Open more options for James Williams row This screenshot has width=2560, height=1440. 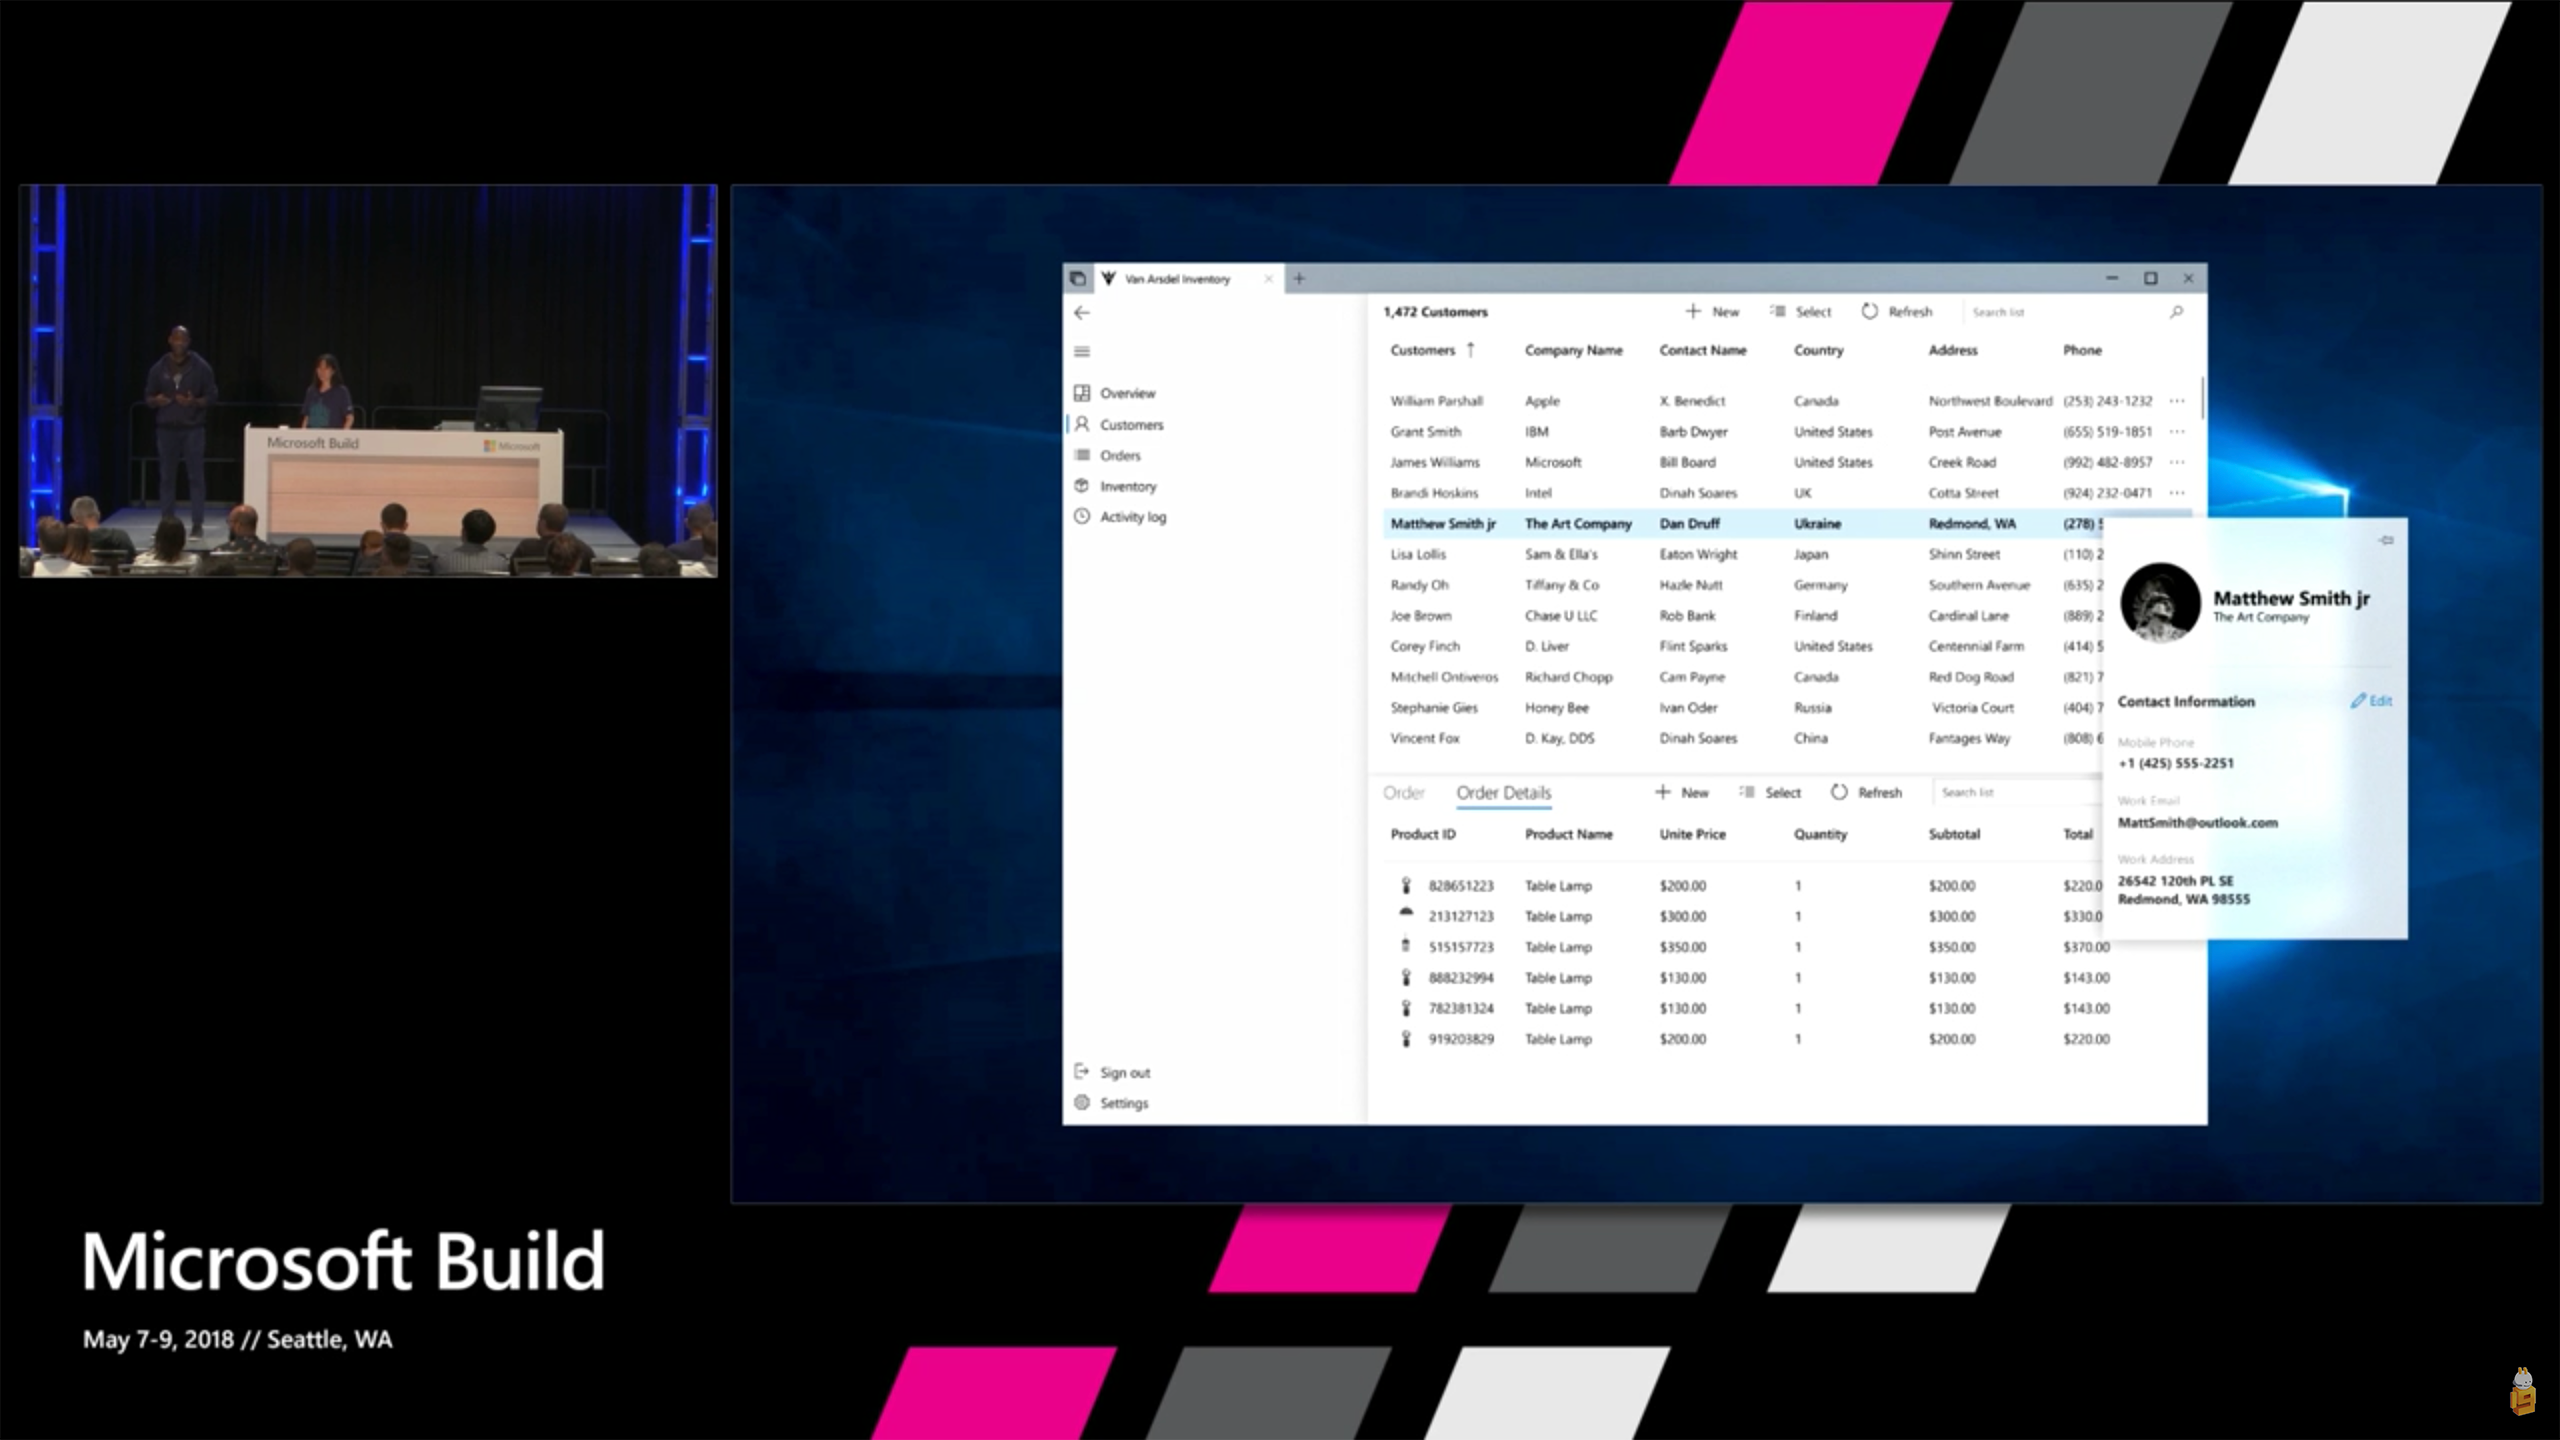click(x=2177, y=463)
